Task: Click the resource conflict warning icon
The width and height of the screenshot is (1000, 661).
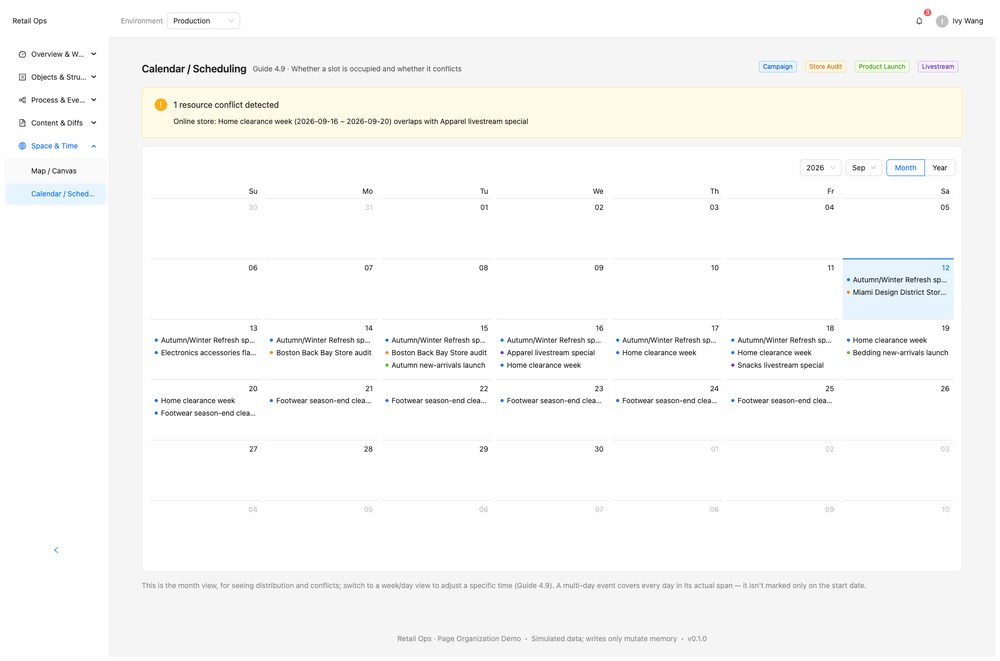Action: pos(161,105)
